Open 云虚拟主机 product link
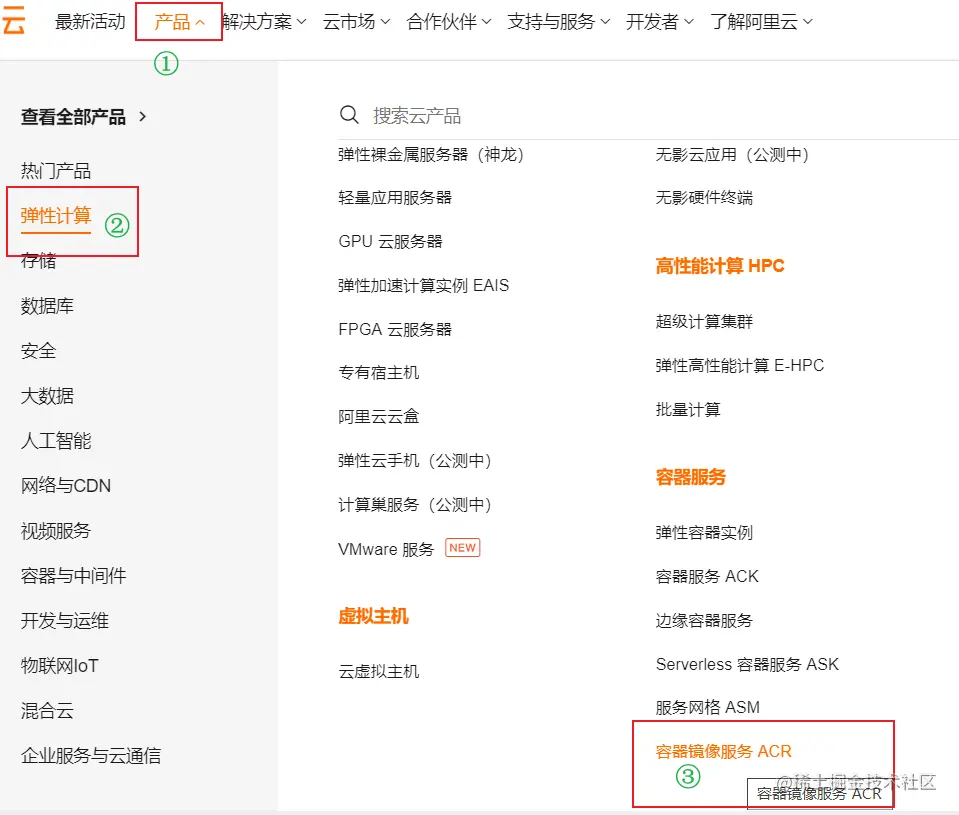Screen dimensions: 959x815 pyautogui.click(x=379, y=671)
